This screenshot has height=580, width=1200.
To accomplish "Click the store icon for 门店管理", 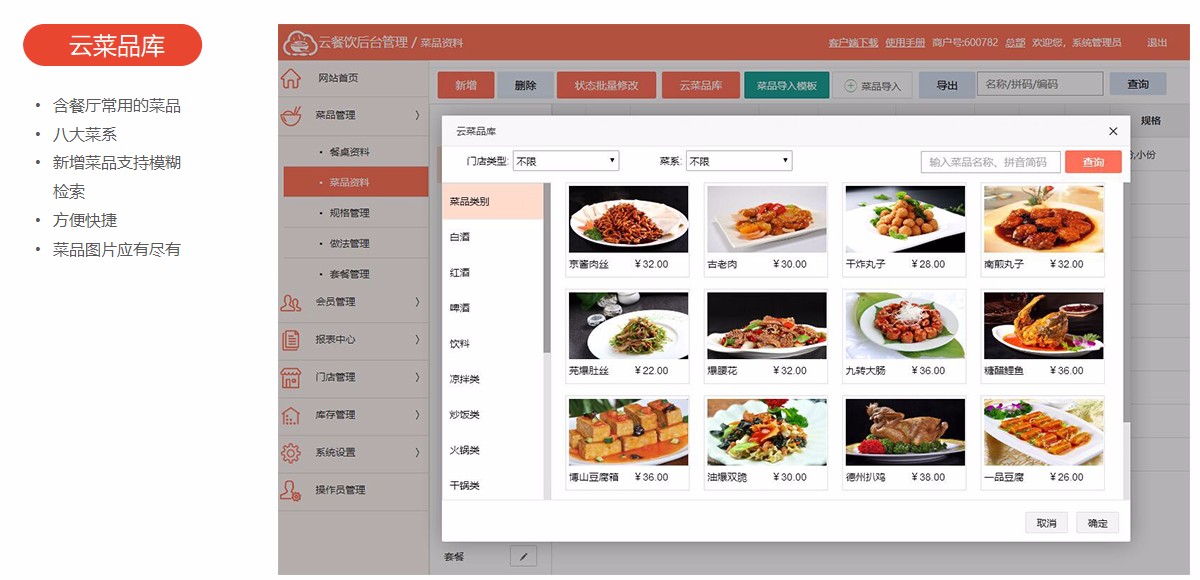I will [x=291, y=378].
